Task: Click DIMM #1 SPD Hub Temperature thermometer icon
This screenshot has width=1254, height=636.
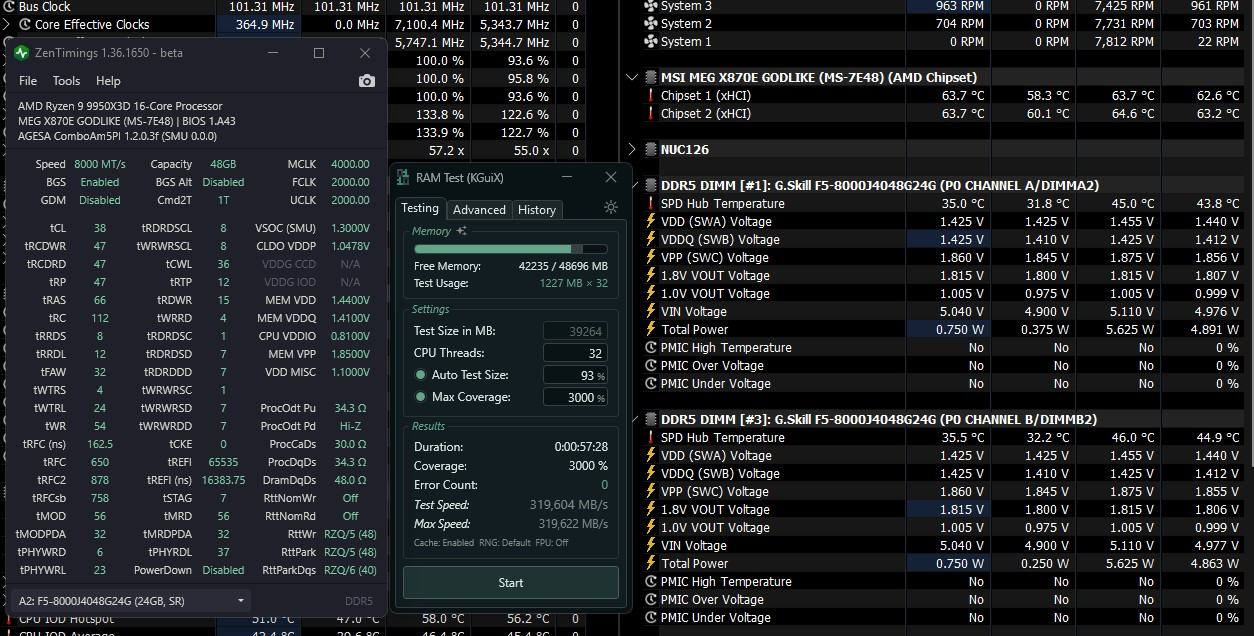Action: (x=651, y=203)
